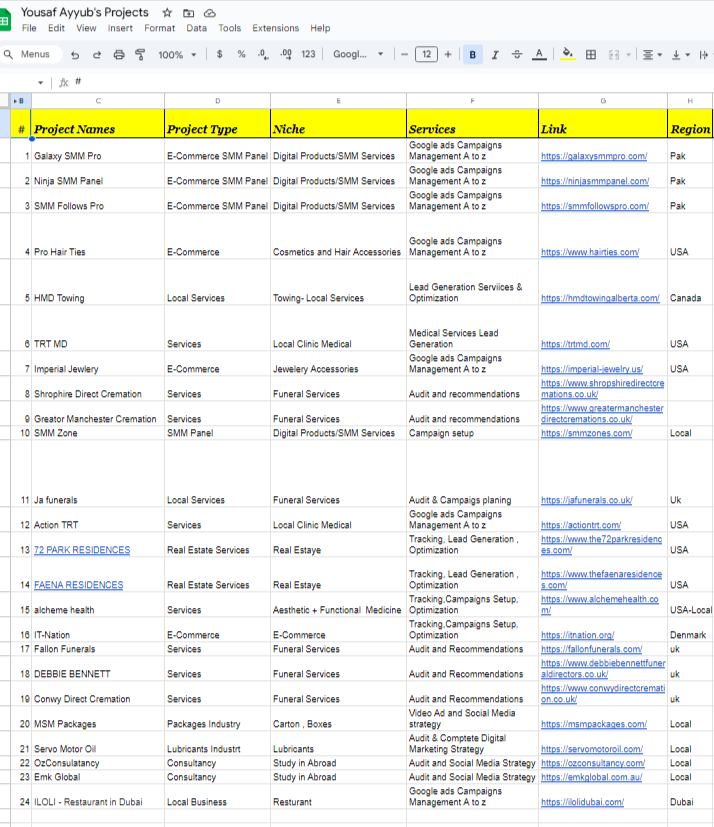Select the Region header cell

tap(690, 123)
